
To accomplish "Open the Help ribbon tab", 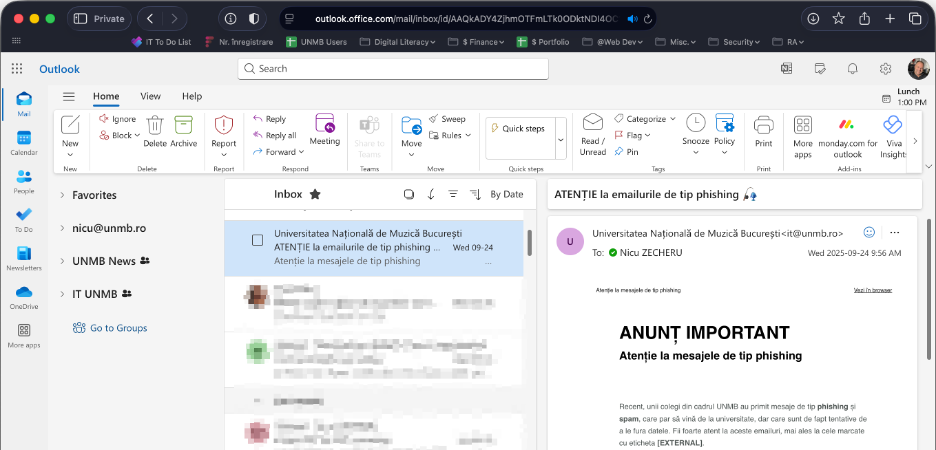I will click(x=191, y=97).
